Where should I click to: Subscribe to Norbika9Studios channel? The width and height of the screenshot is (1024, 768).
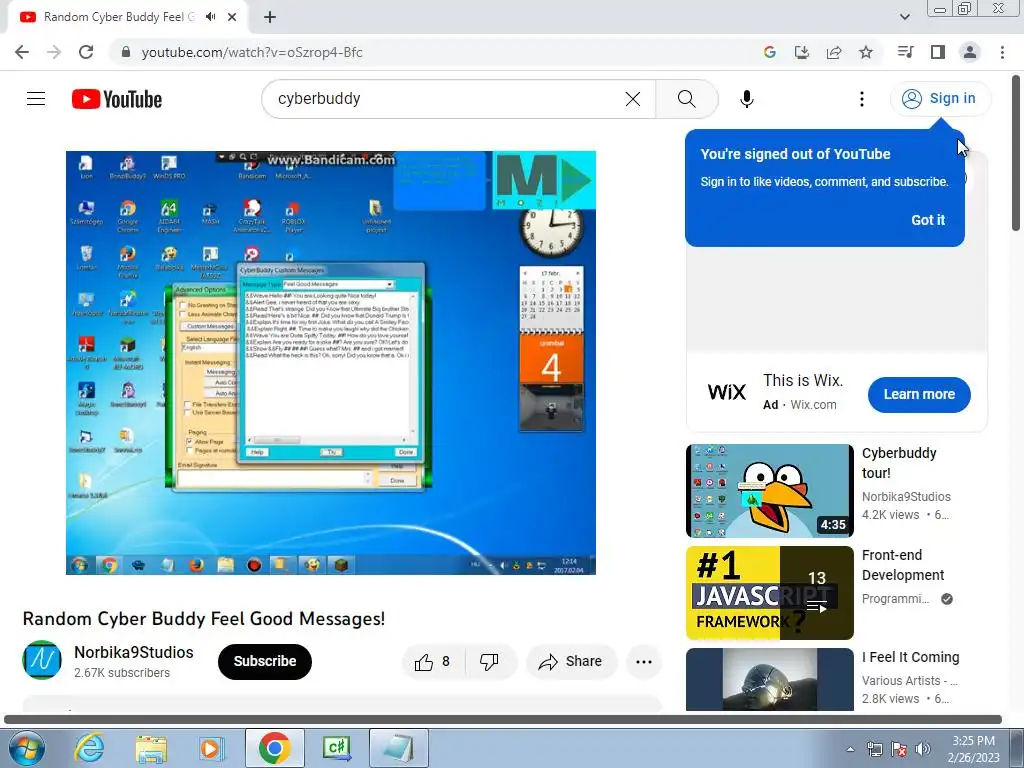coord(264,662)
